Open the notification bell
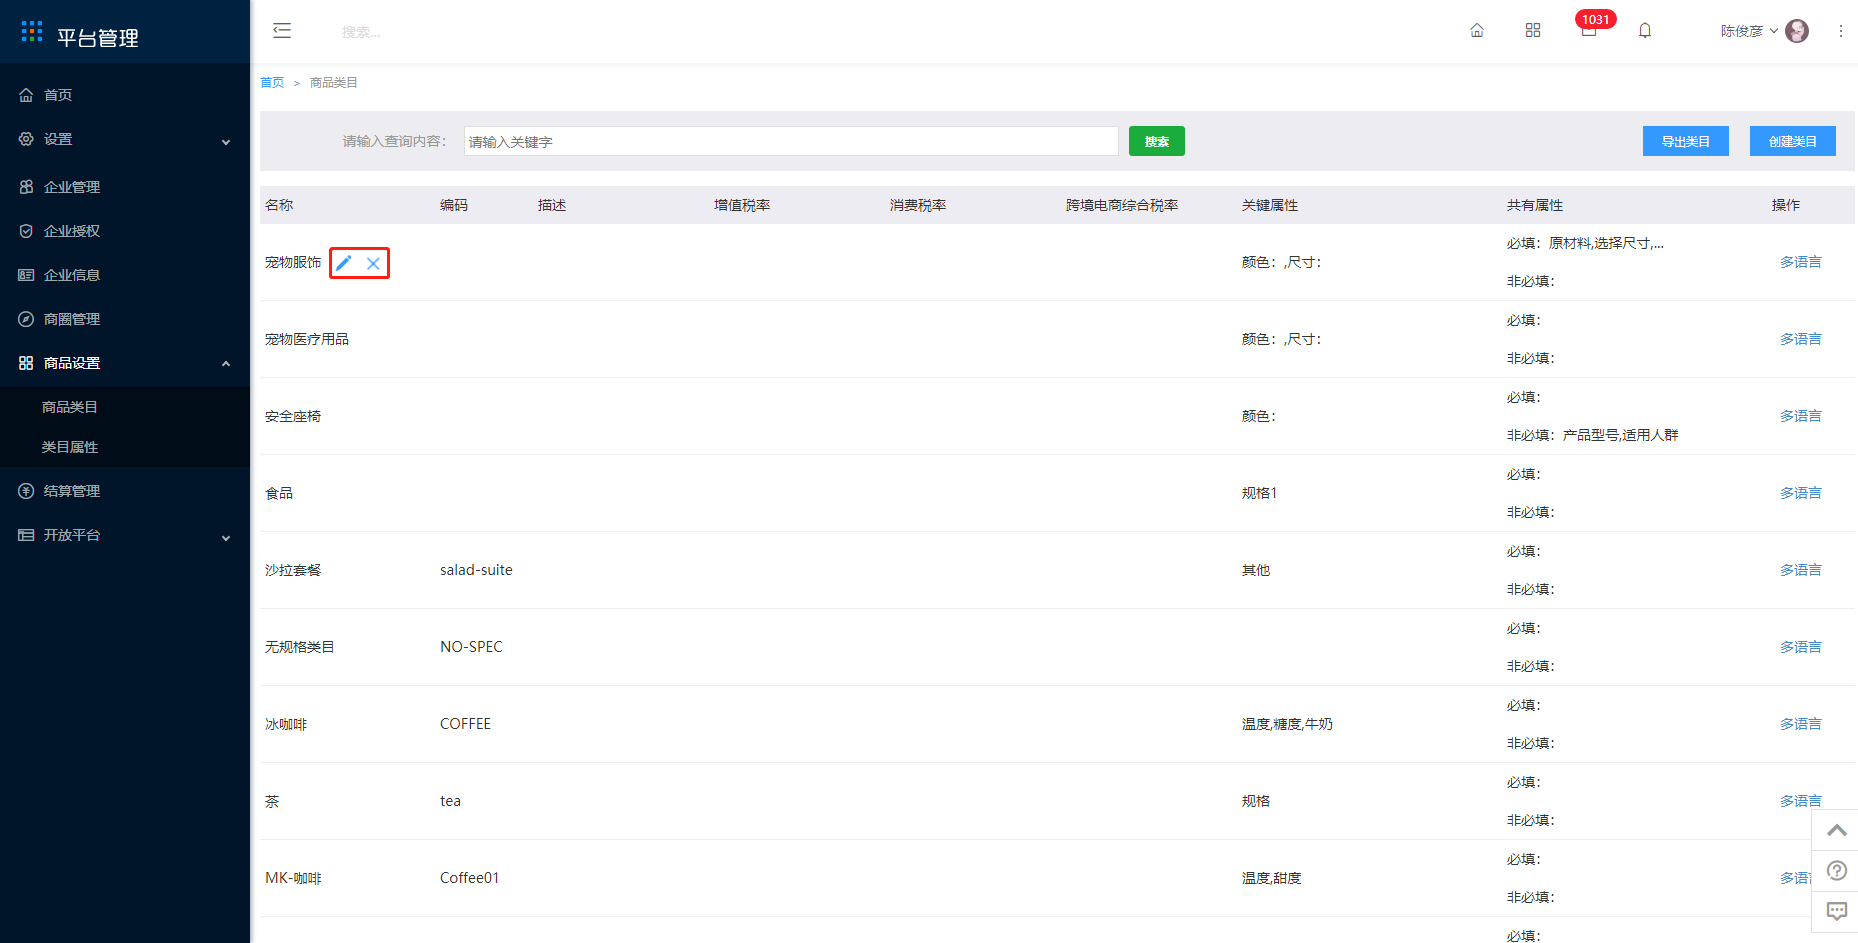The height and width of the screenshot is (943, 1858). click(1645, 30)
